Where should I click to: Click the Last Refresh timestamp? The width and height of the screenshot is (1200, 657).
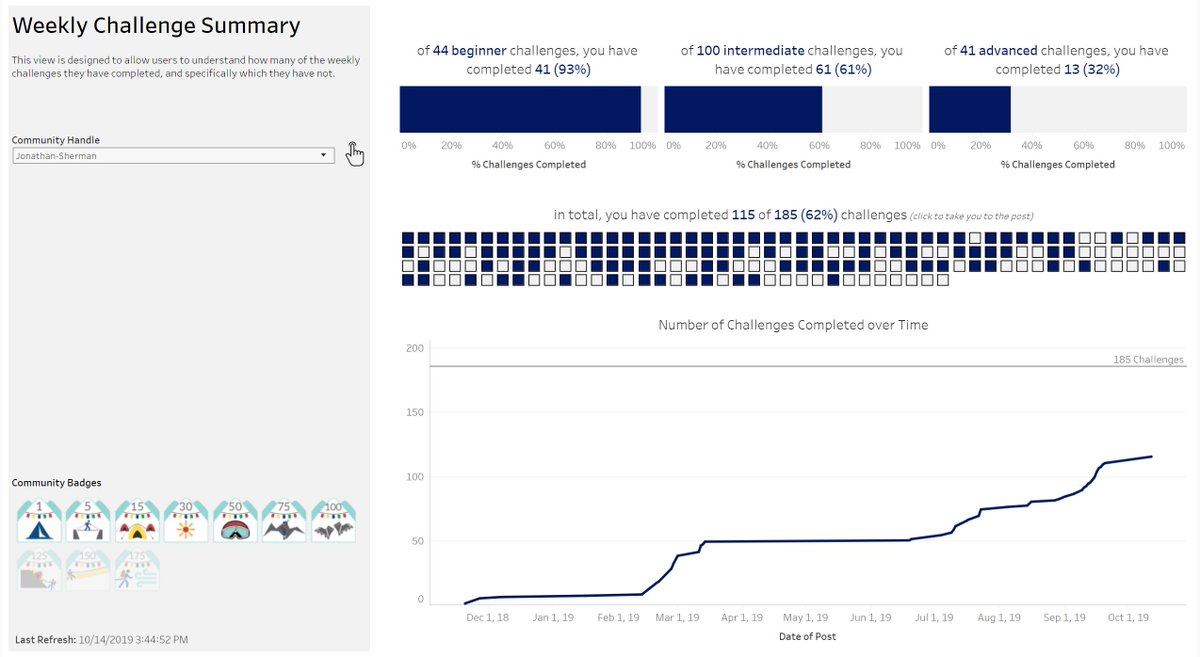point(102,639)
